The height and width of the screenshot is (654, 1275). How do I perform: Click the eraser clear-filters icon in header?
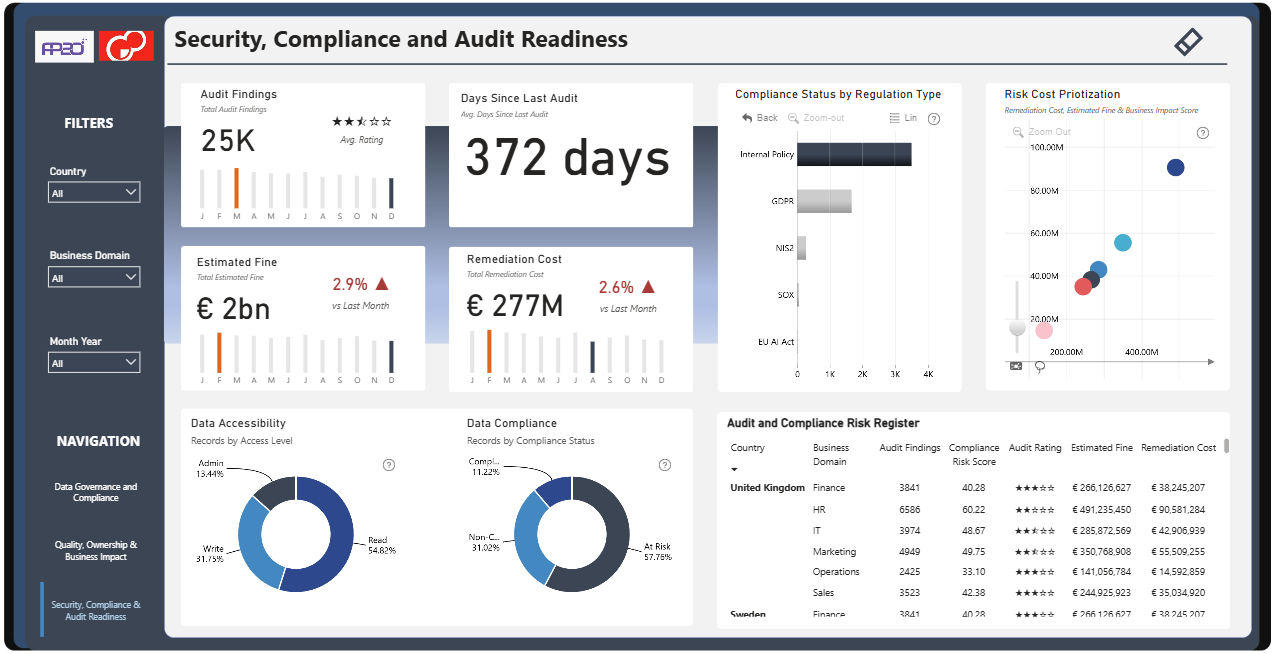click(x=1188, y=41)
